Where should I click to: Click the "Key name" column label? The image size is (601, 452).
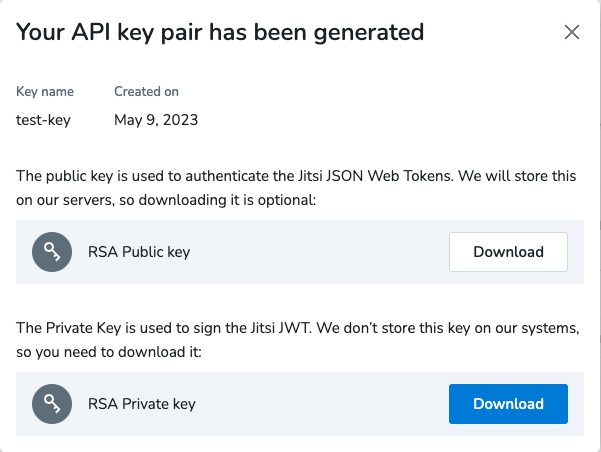(x=45, y=91)
